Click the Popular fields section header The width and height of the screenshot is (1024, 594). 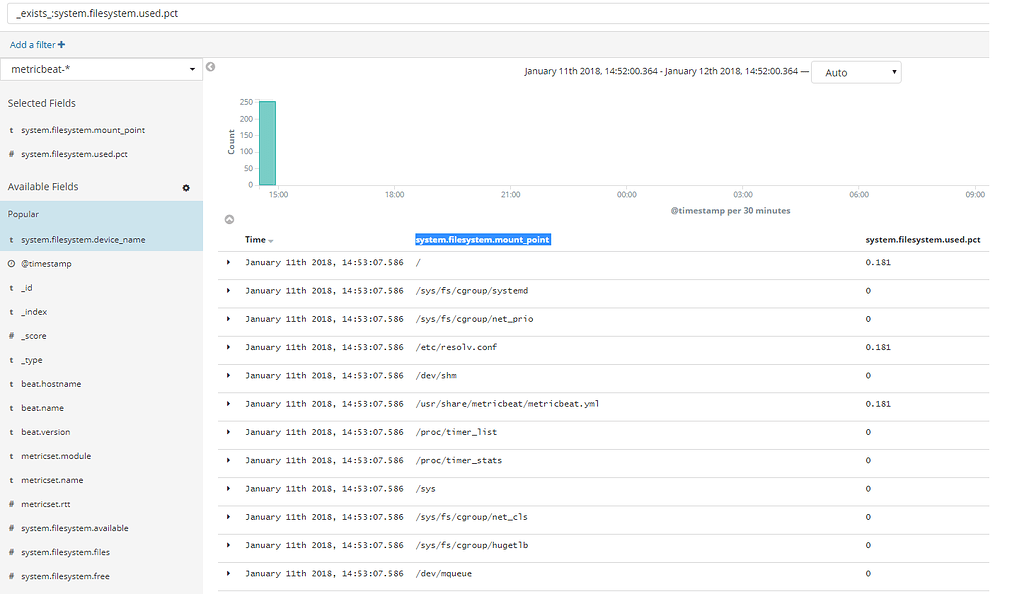click(24, 214)
